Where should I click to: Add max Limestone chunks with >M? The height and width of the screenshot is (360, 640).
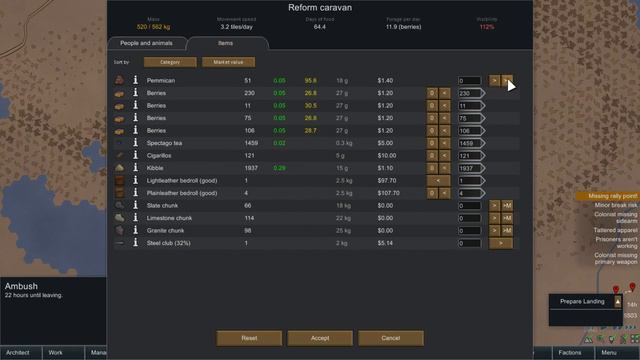click(507, 218)
